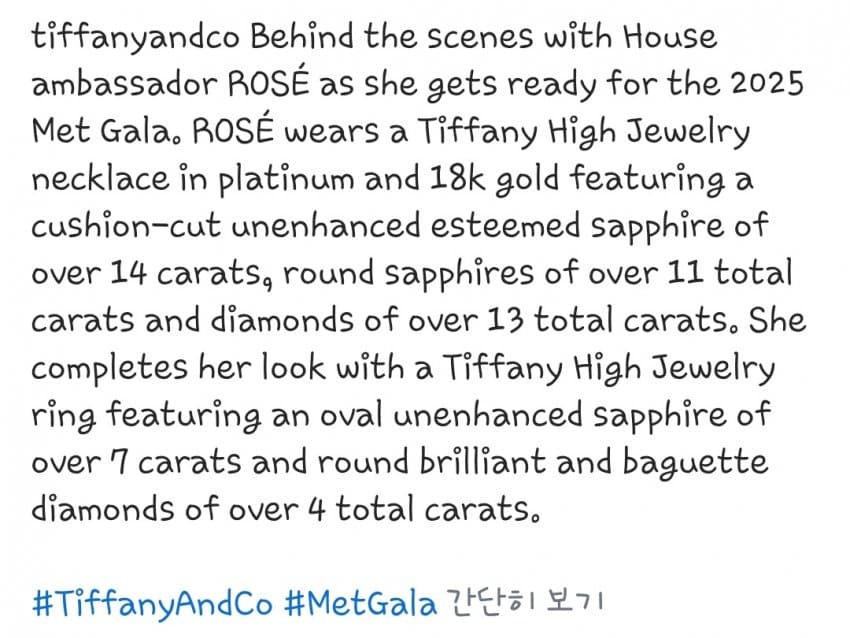Click the word 'completes'
Screen dimensions: 850x638
pyautogui.click(x=110, y=369)
